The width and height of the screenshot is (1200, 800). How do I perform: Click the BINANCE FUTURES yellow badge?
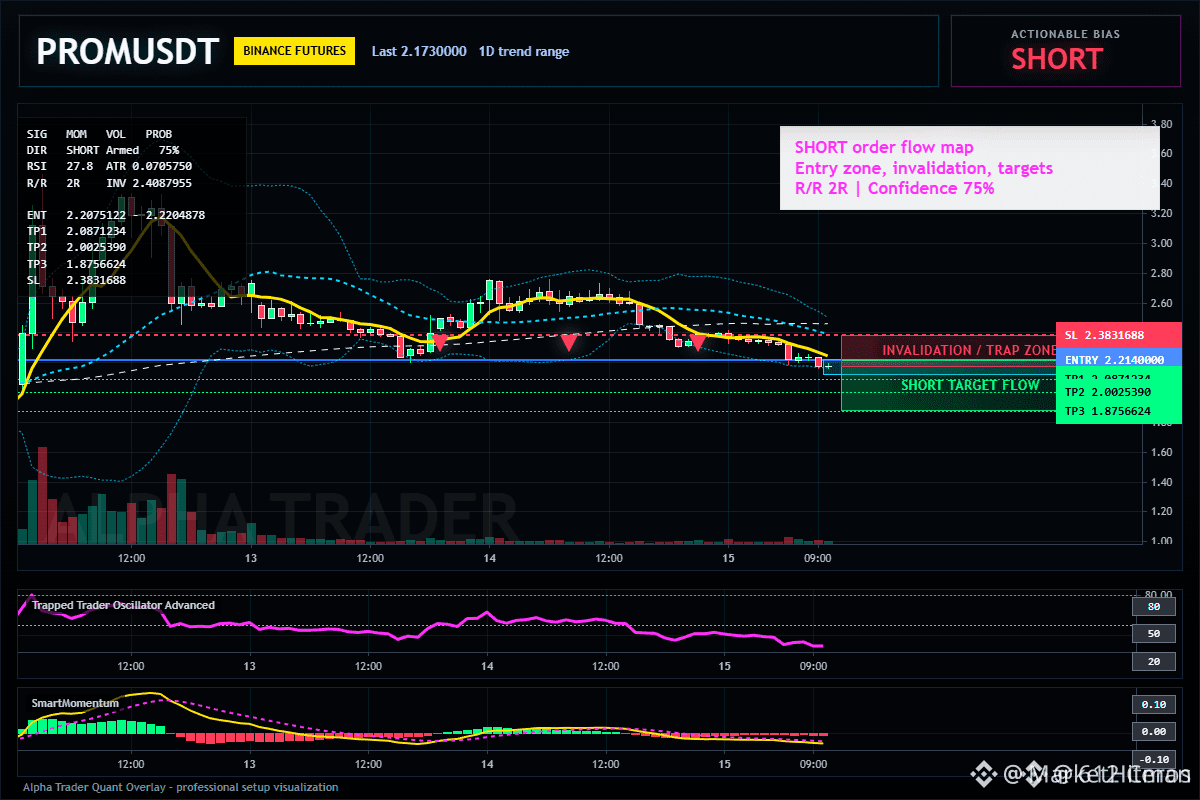[x=294, y=50]
